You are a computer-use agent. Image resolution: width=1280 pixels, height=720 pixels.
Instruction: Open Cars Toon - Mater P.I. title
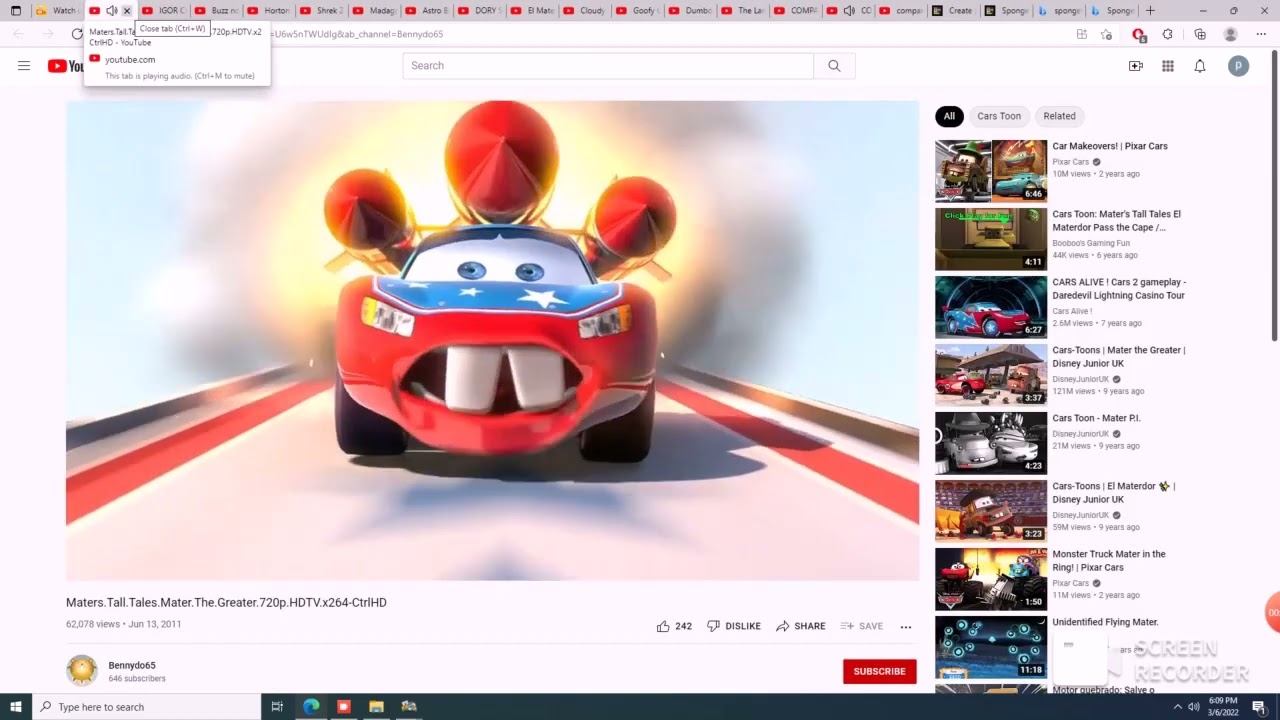coord(1096,418)
